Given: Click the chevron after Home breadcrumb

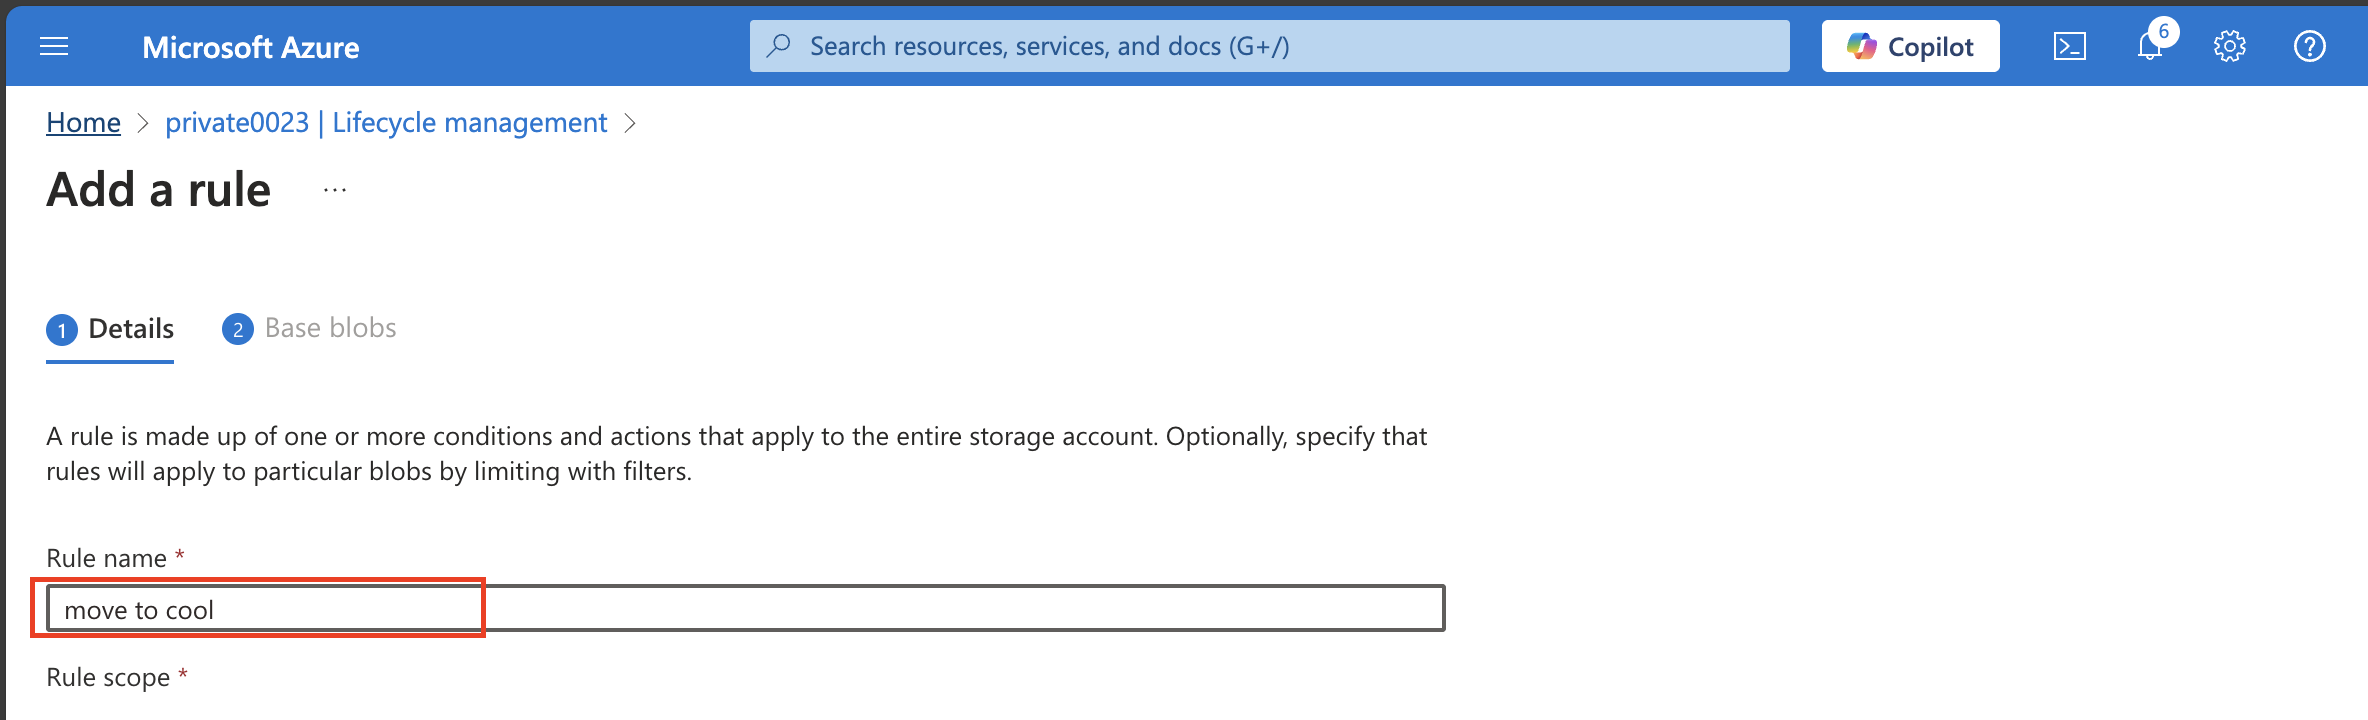Looking at the screenshot, I should coord(143,123).
